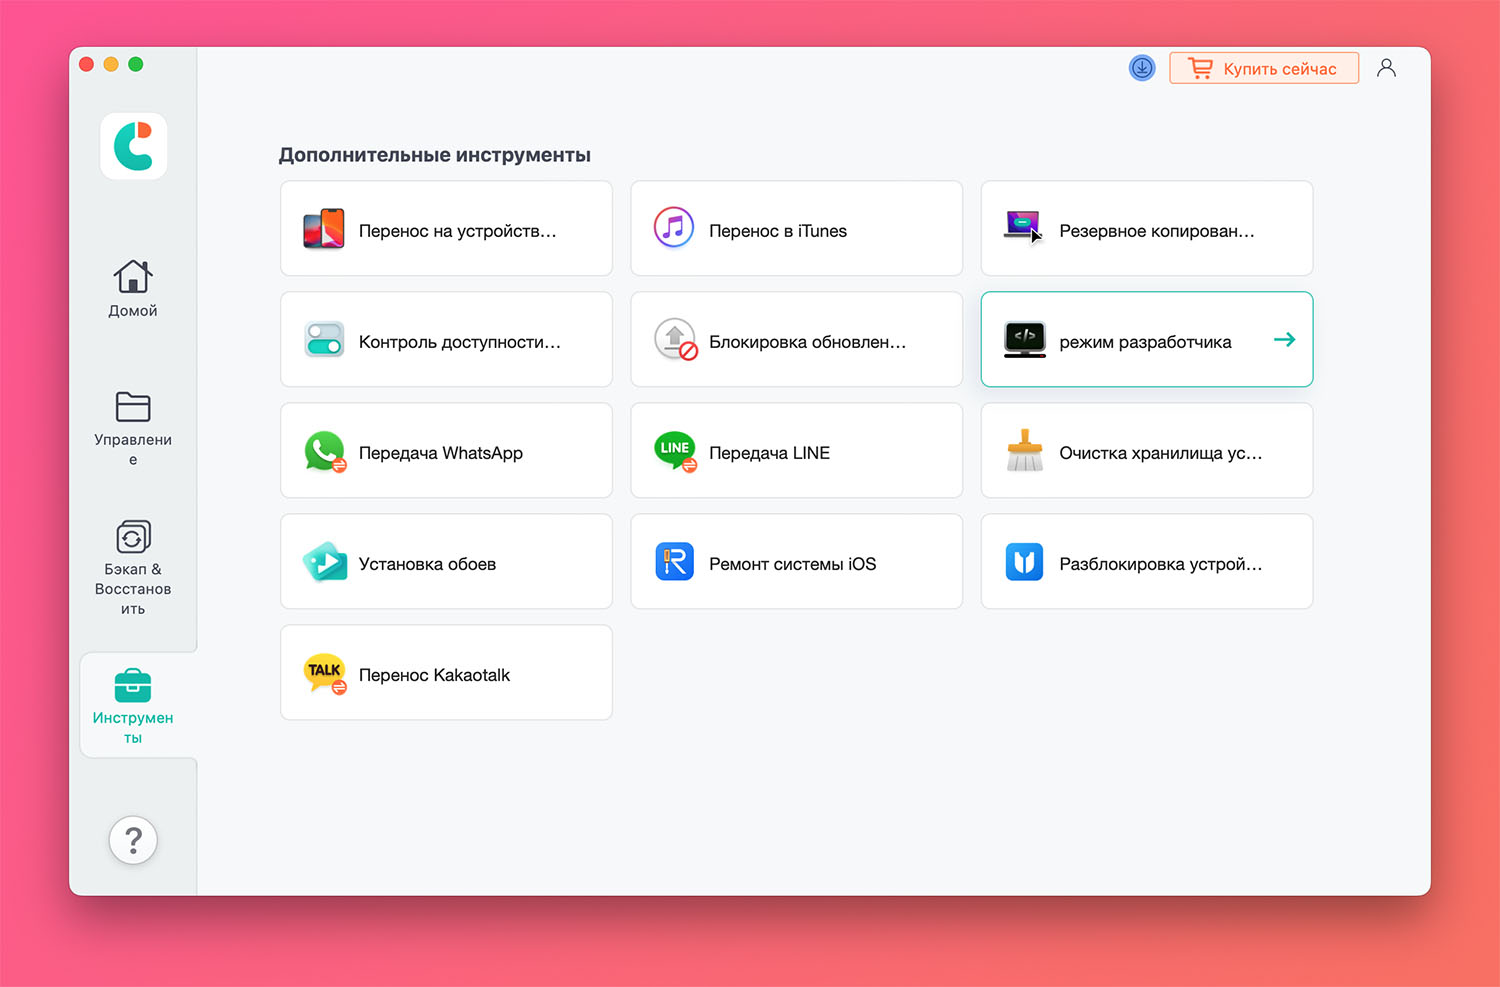Click the broom icon for Очистка хранилища
This screenshot has width=1500, height=987.
(x=1024, y=451)
